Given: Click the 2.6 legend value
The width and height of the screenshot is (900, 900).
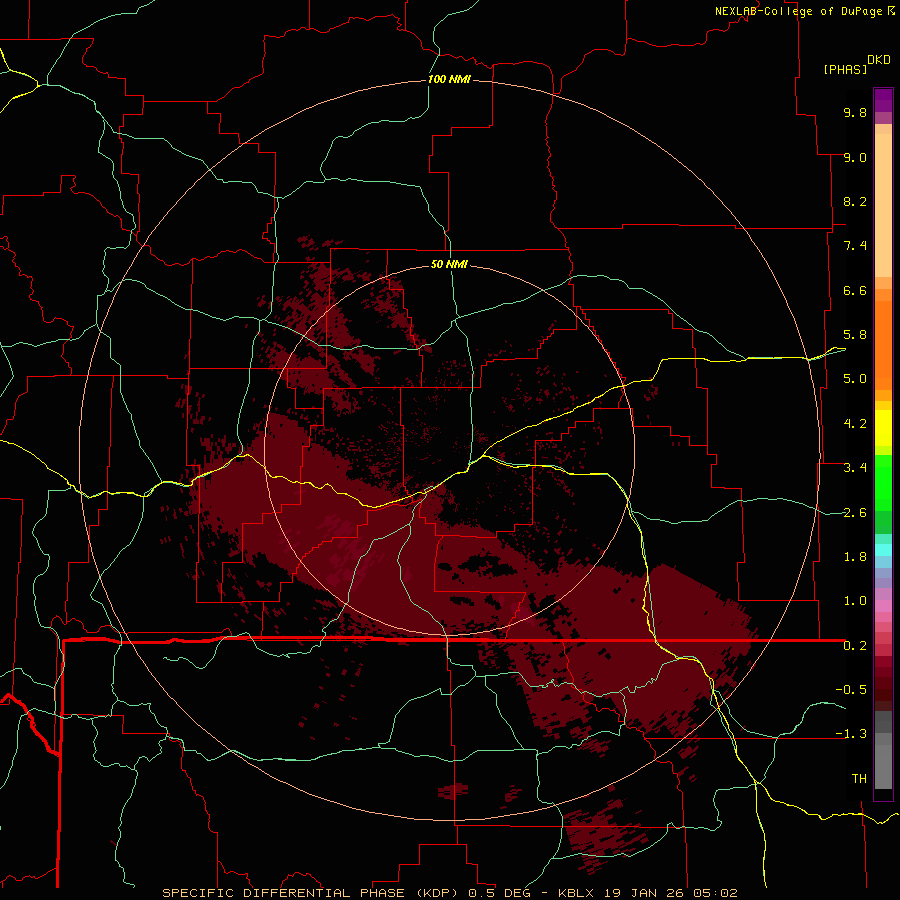Looking at the screenshot, I should point(855,513).
